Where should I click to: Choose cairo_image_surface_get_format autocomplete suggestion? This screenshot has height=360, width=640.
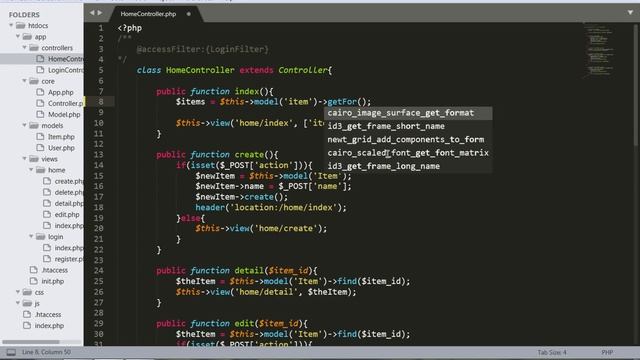point(408,113)
